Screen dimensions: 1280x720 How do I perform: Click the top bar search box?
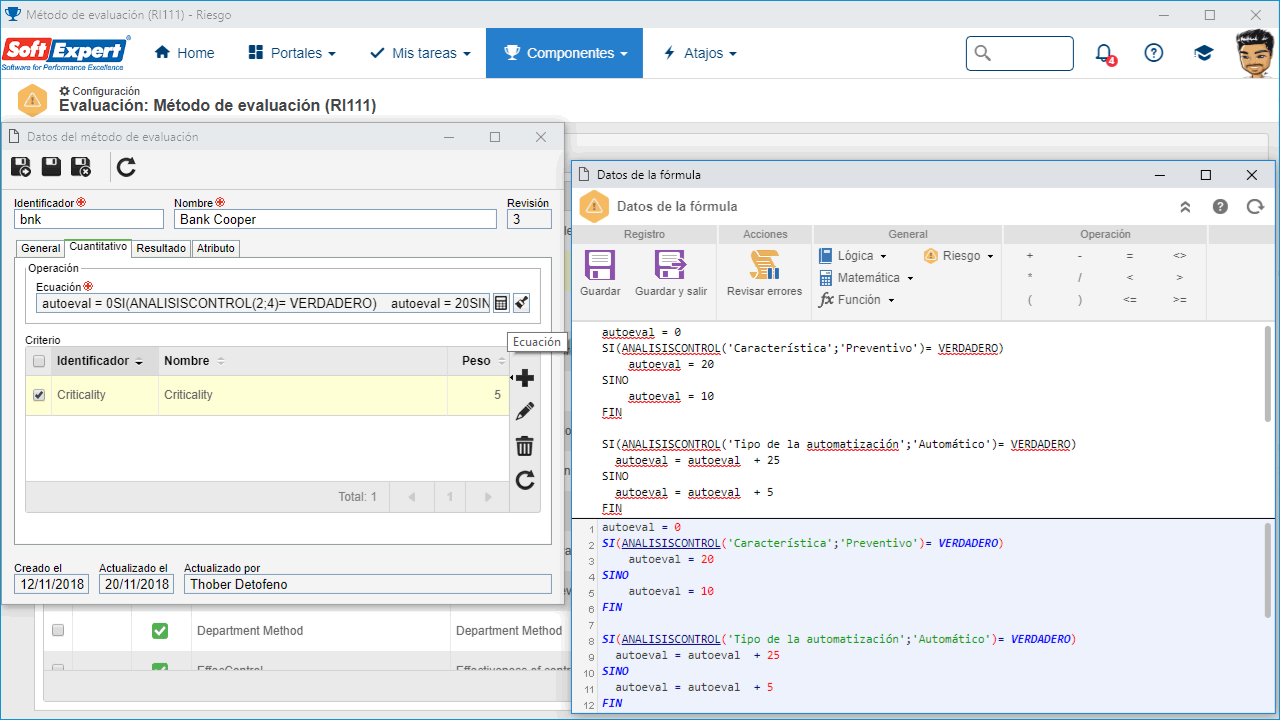tap(1020, 53)
